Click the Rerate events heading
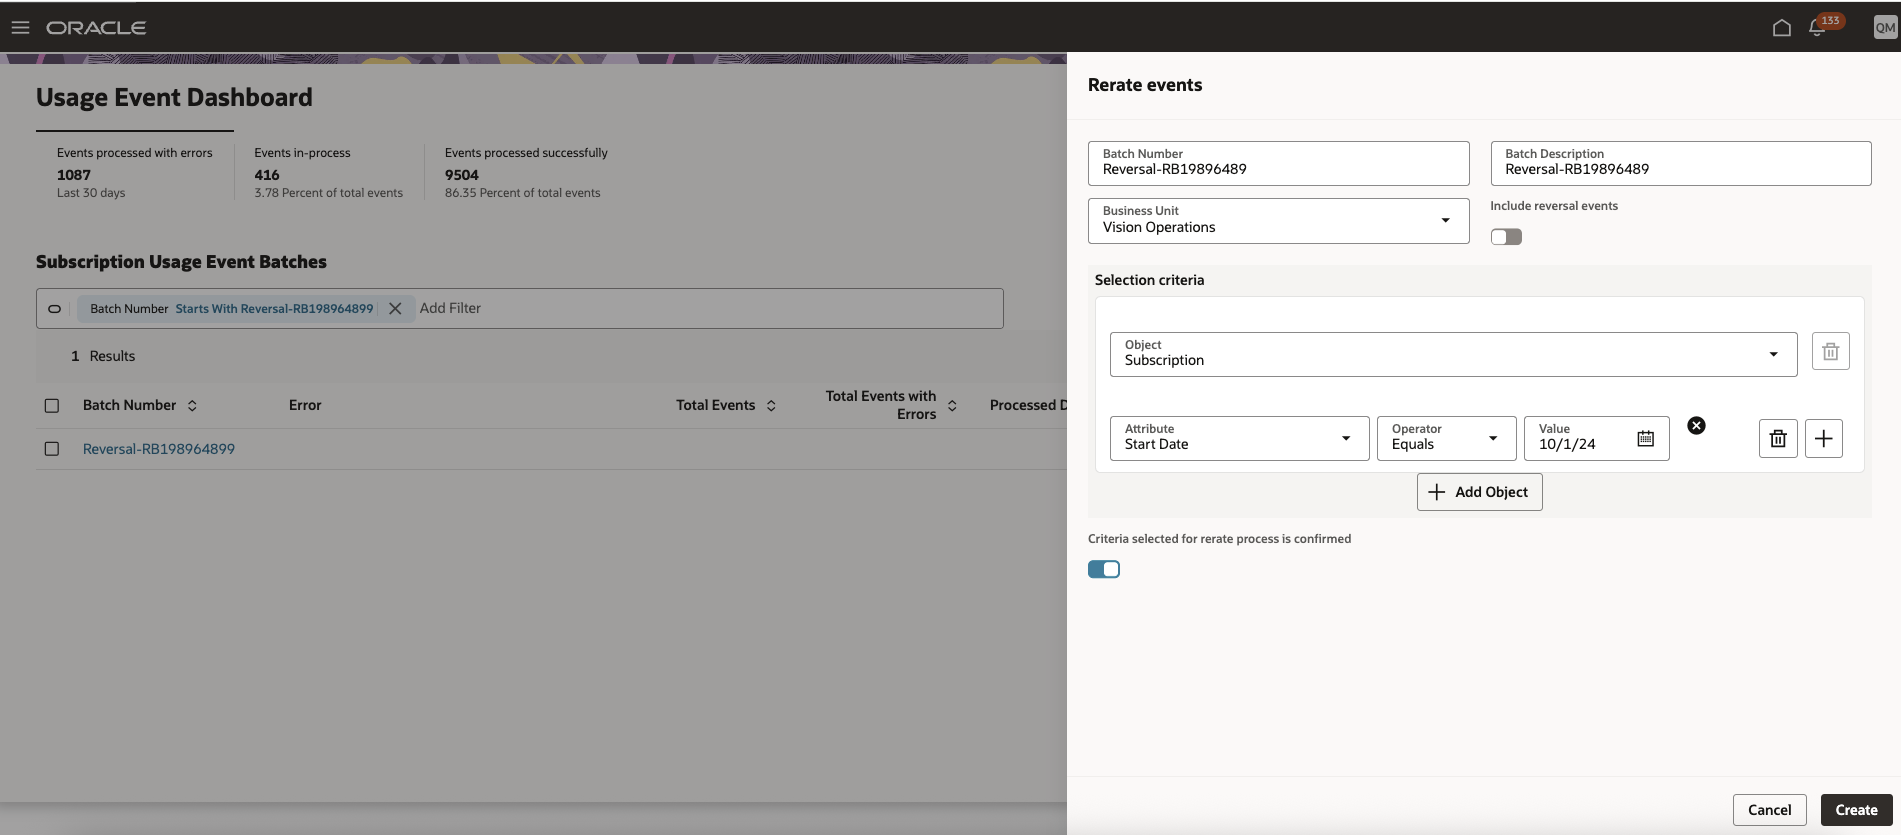This screenshot has width=1901, height=835. 1145,85
